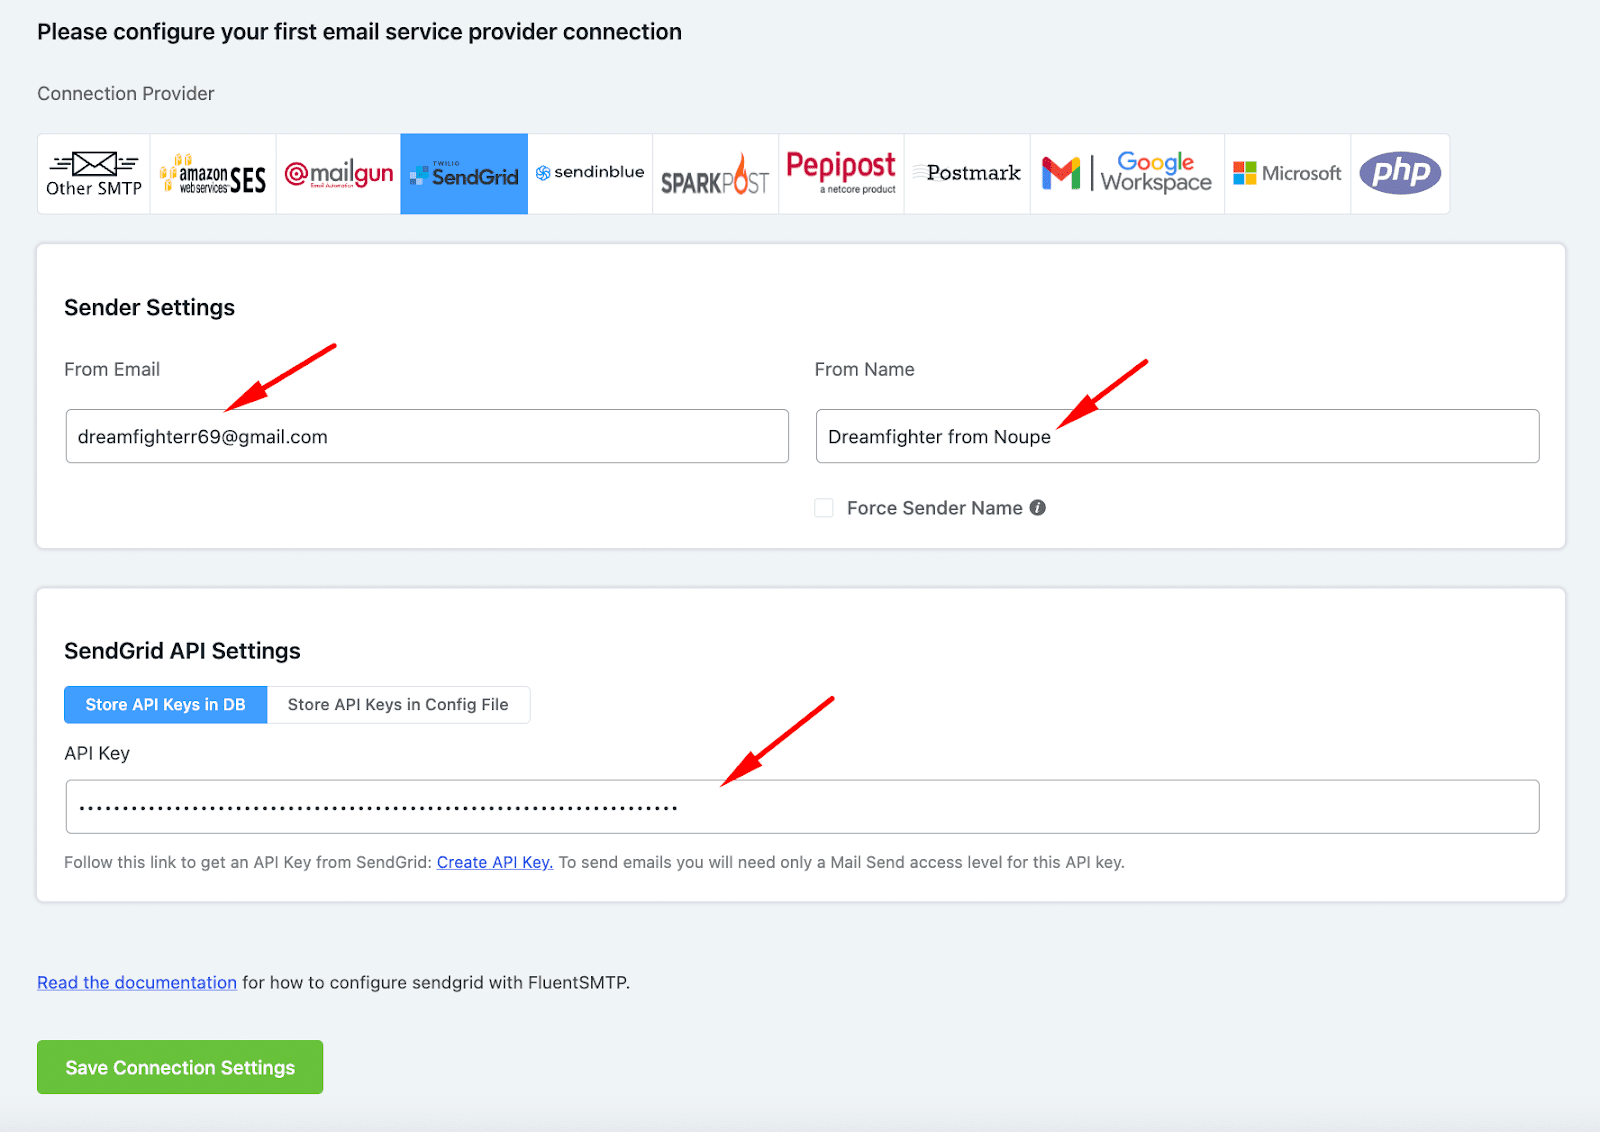
Task: Open the Force Sender Name info tooltip icon
Action: [1038, 508]
